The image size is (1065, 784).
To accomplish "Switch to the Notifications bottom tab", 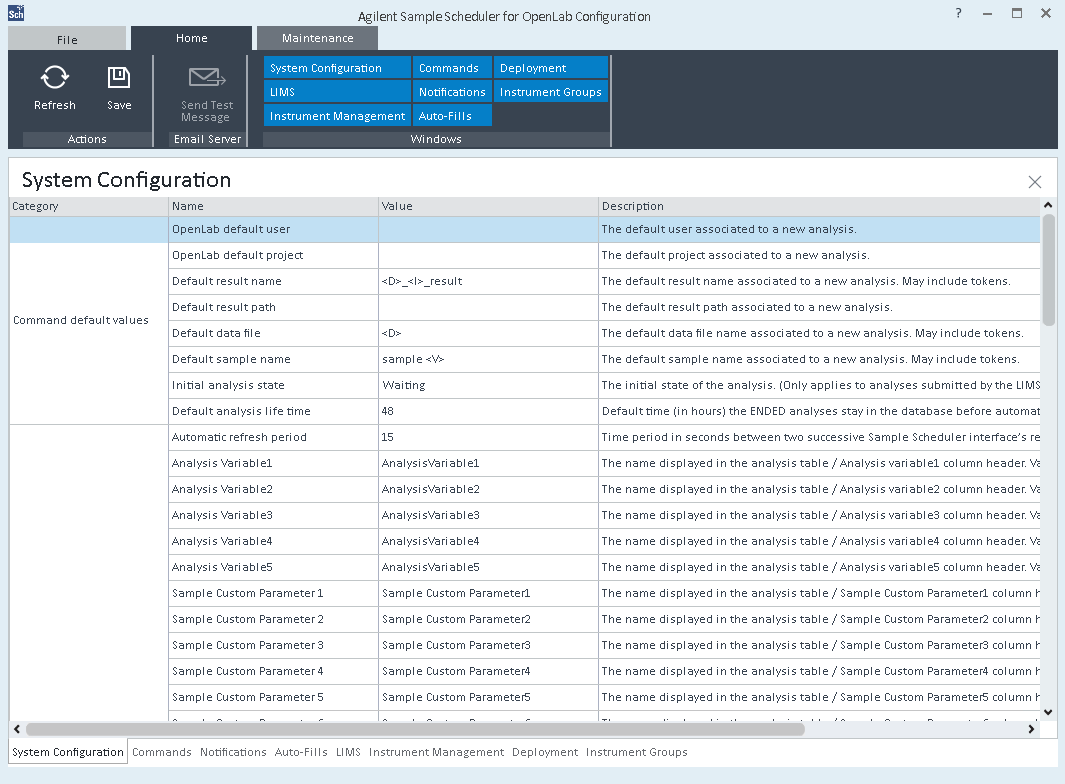I will (x=233, y=752).
